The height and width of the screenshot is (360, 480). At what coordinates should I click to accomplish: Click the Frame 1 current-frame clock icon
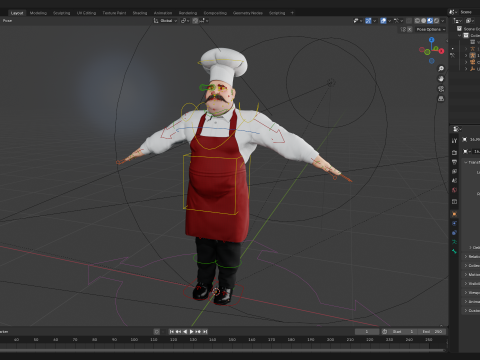[x=385, y=332]
